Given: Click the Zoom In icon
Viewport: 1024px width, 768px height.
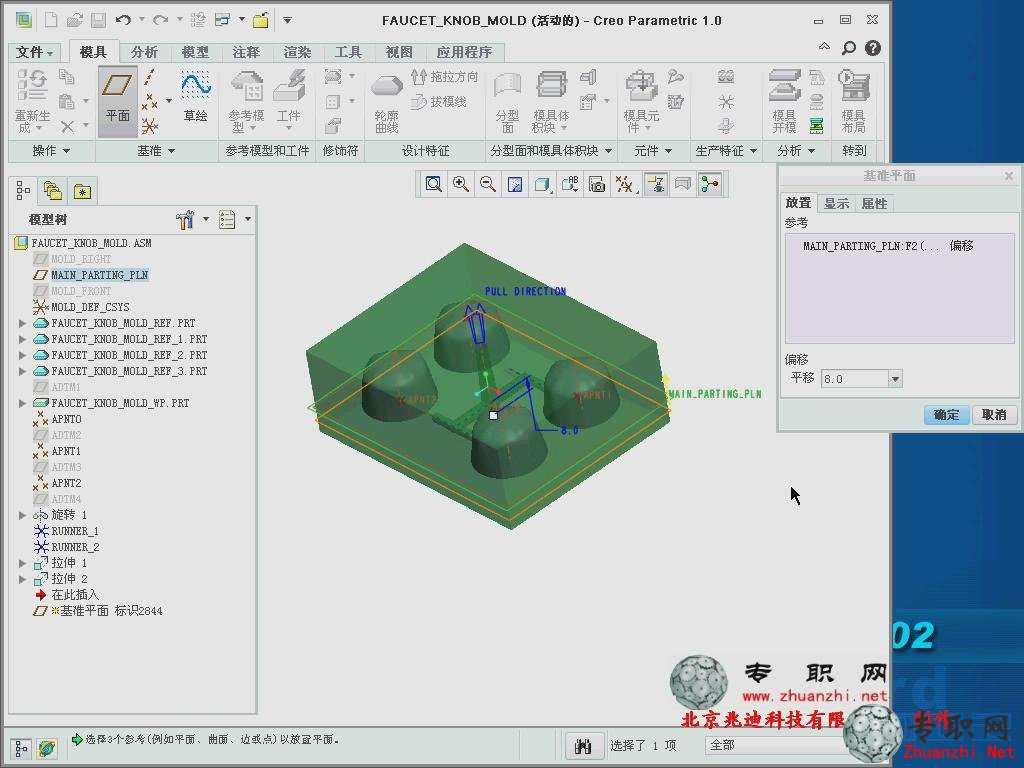Looking at the screenshot, I should [x=460, y=184].
